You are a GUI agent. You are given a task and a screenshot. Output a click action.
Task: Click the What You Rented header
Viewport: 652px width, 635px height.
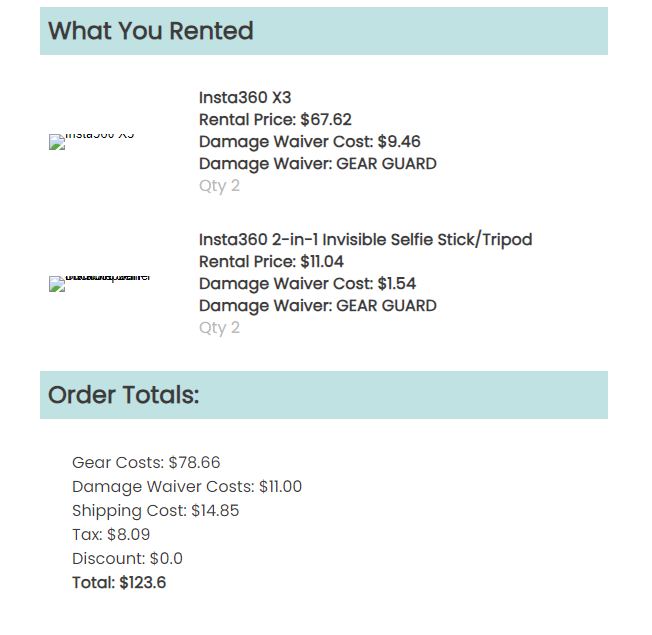(151, 31)
